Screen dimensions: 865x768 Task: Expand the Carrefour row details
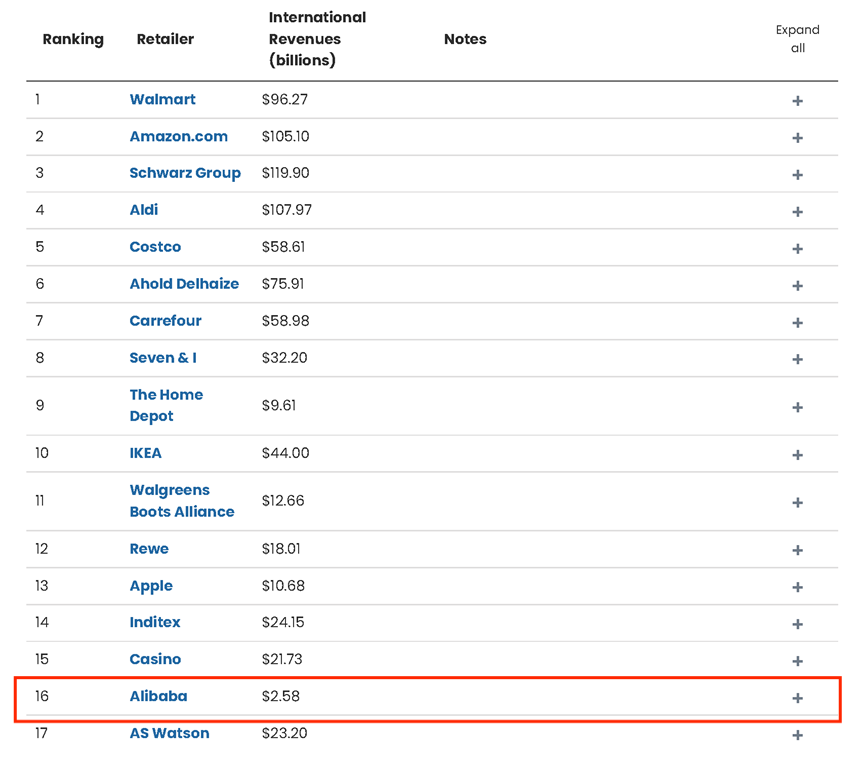(797, 323)
